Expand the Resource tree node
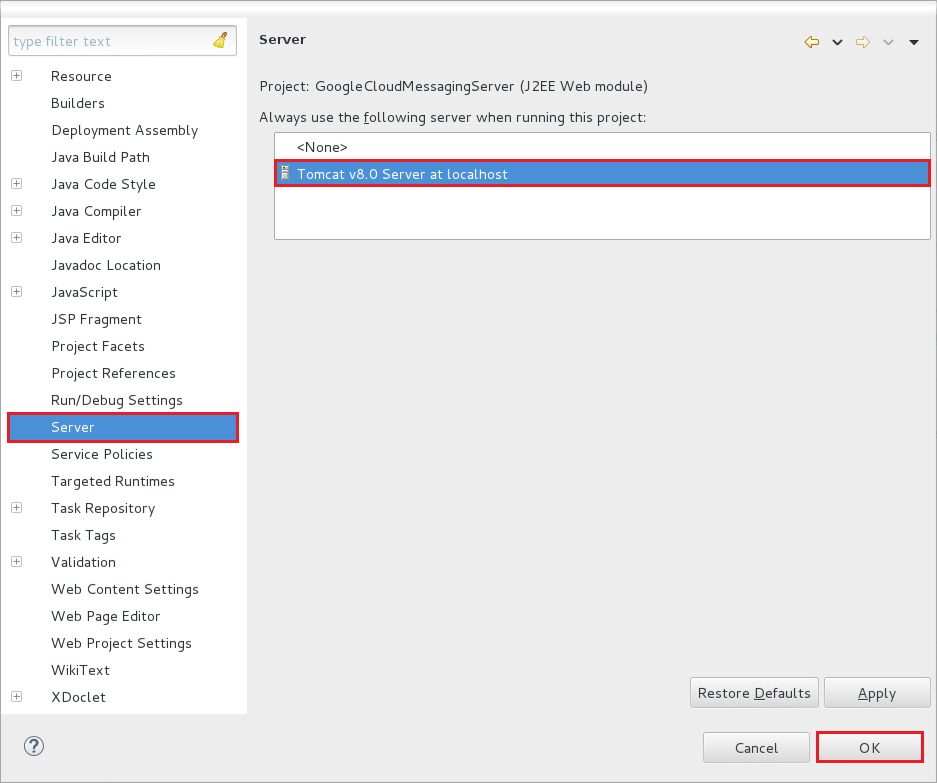This screenshot has width=937, height=783. 17,76
